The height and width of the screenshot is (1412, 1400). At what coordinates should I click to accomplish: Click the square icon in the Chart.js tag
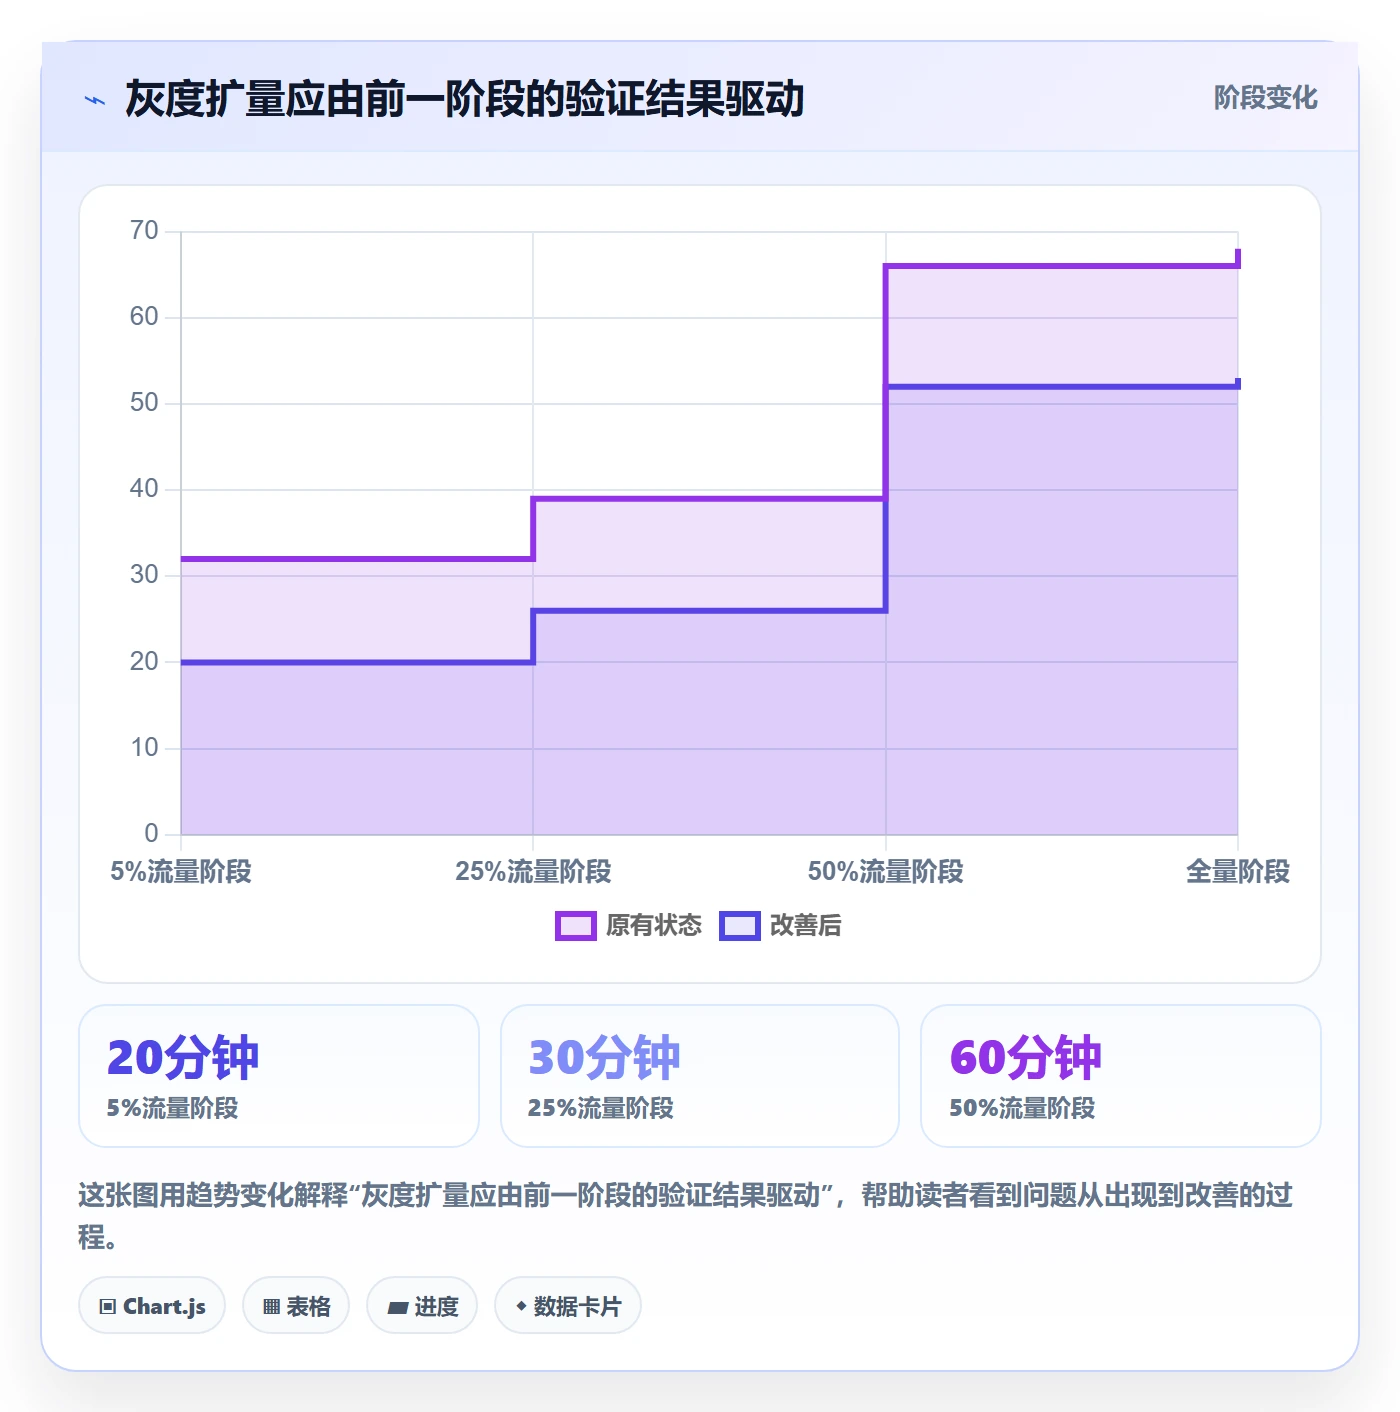pos(108,1306)
